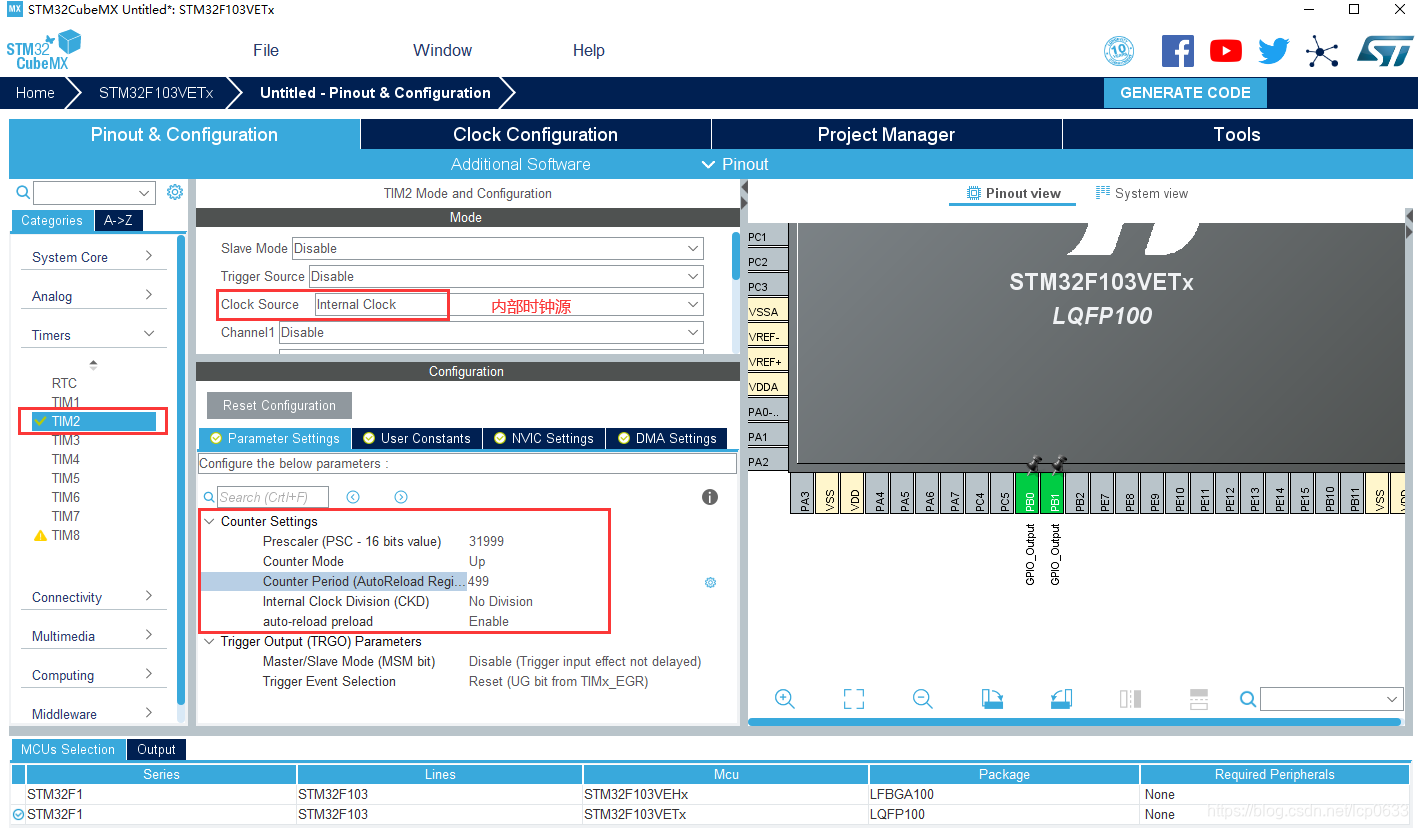Expand the System Core category
The image size is (1418, 829).
93,257
